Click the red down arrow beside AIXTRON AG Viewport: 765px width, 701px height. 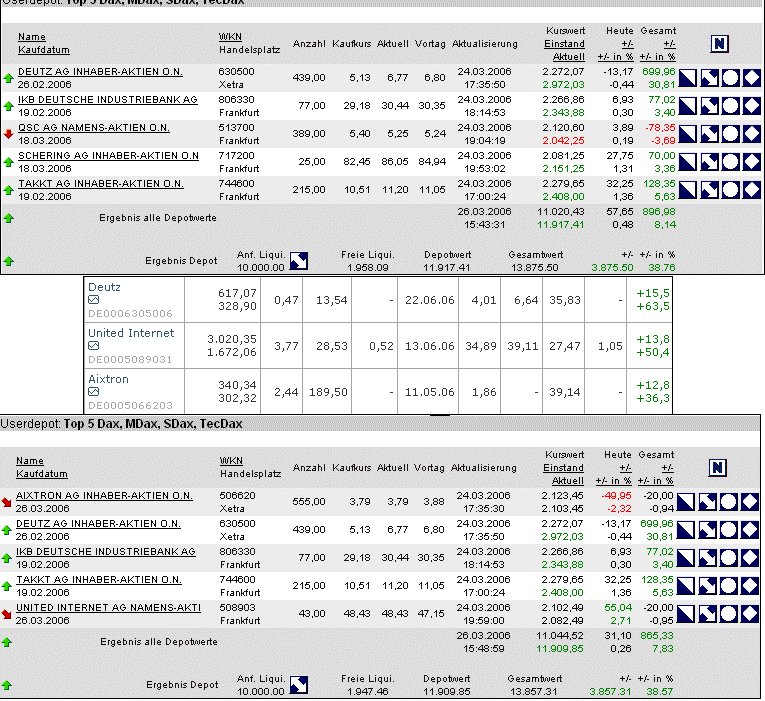[6, 502]
